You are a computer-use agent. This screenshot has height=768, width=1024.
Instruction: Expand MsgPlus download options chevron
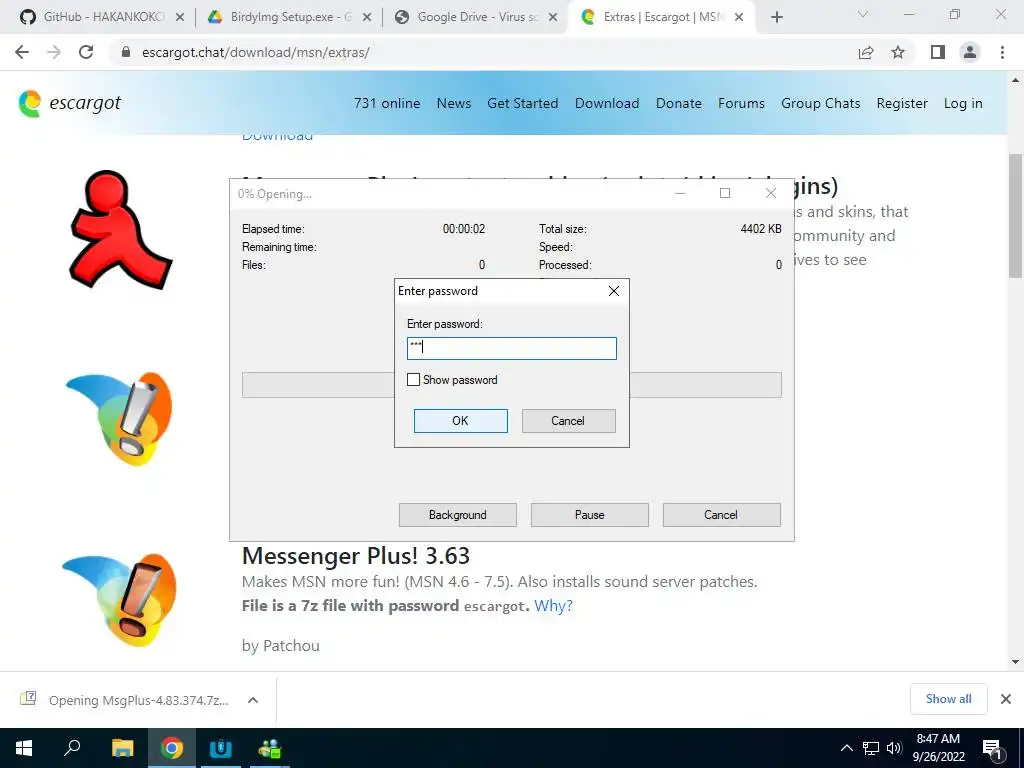tap(253, 700)
